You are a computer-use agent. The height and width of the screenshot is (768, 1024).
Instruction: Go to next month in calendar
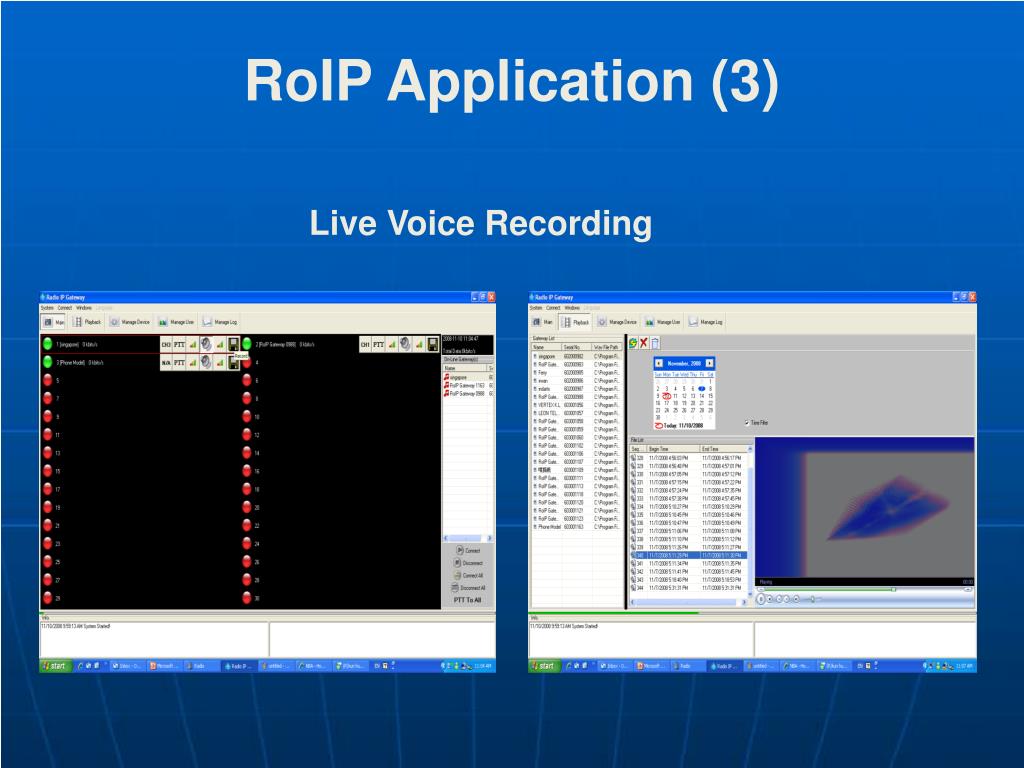(709, 363)
